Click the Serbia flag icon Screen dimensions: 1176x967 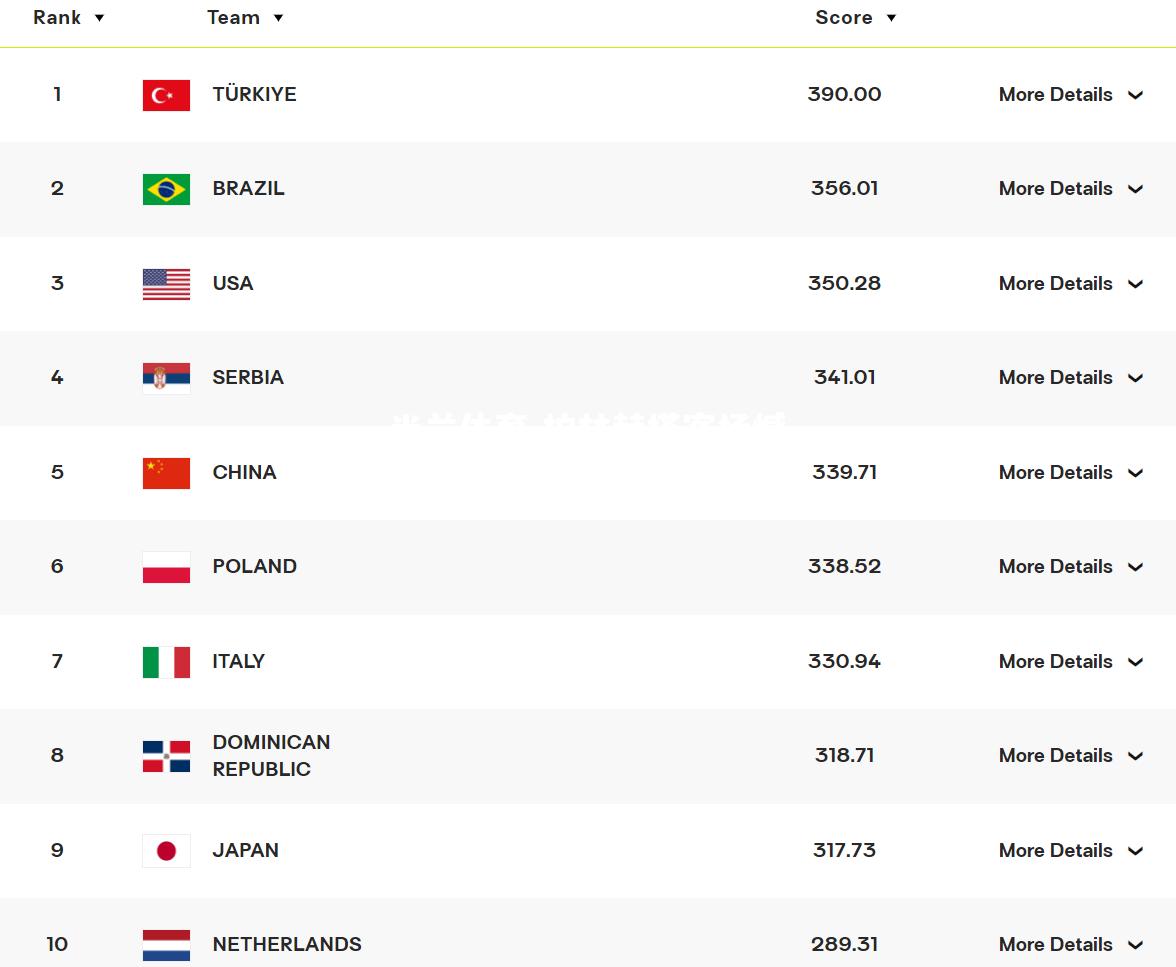point(166,378)
